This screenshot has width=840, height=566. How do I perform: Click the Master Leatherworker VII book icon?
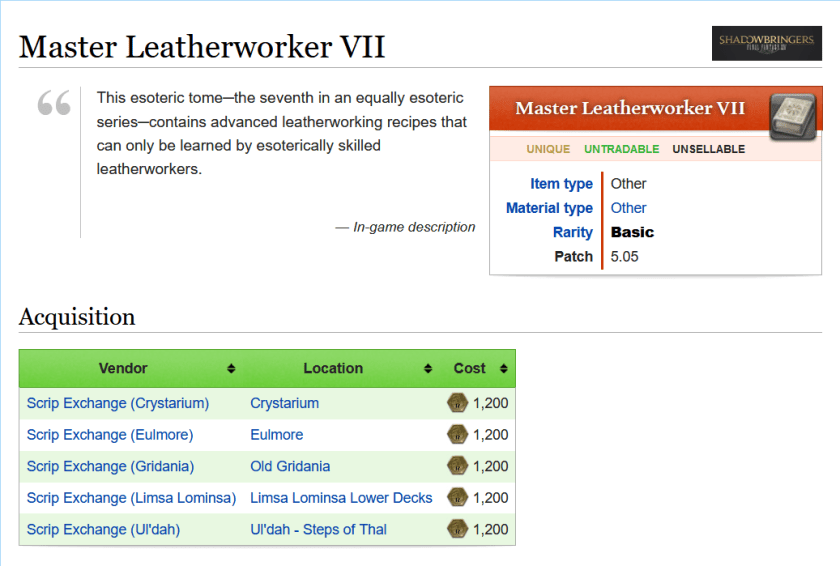pyautogui.click(x=792, y=116)
